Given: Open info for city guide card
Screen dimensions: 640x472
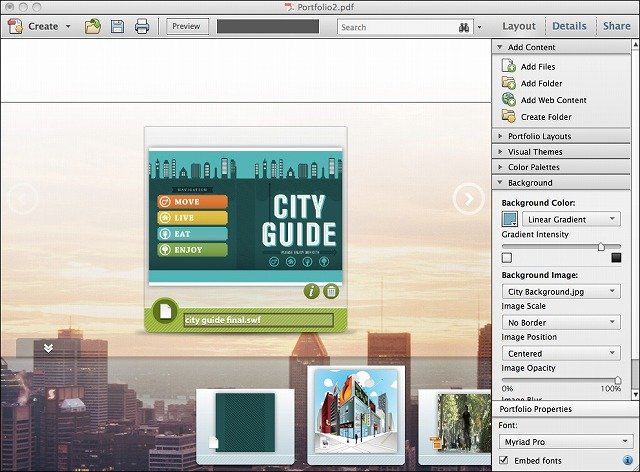Looking at the screenshot, I should coord(311,291).
